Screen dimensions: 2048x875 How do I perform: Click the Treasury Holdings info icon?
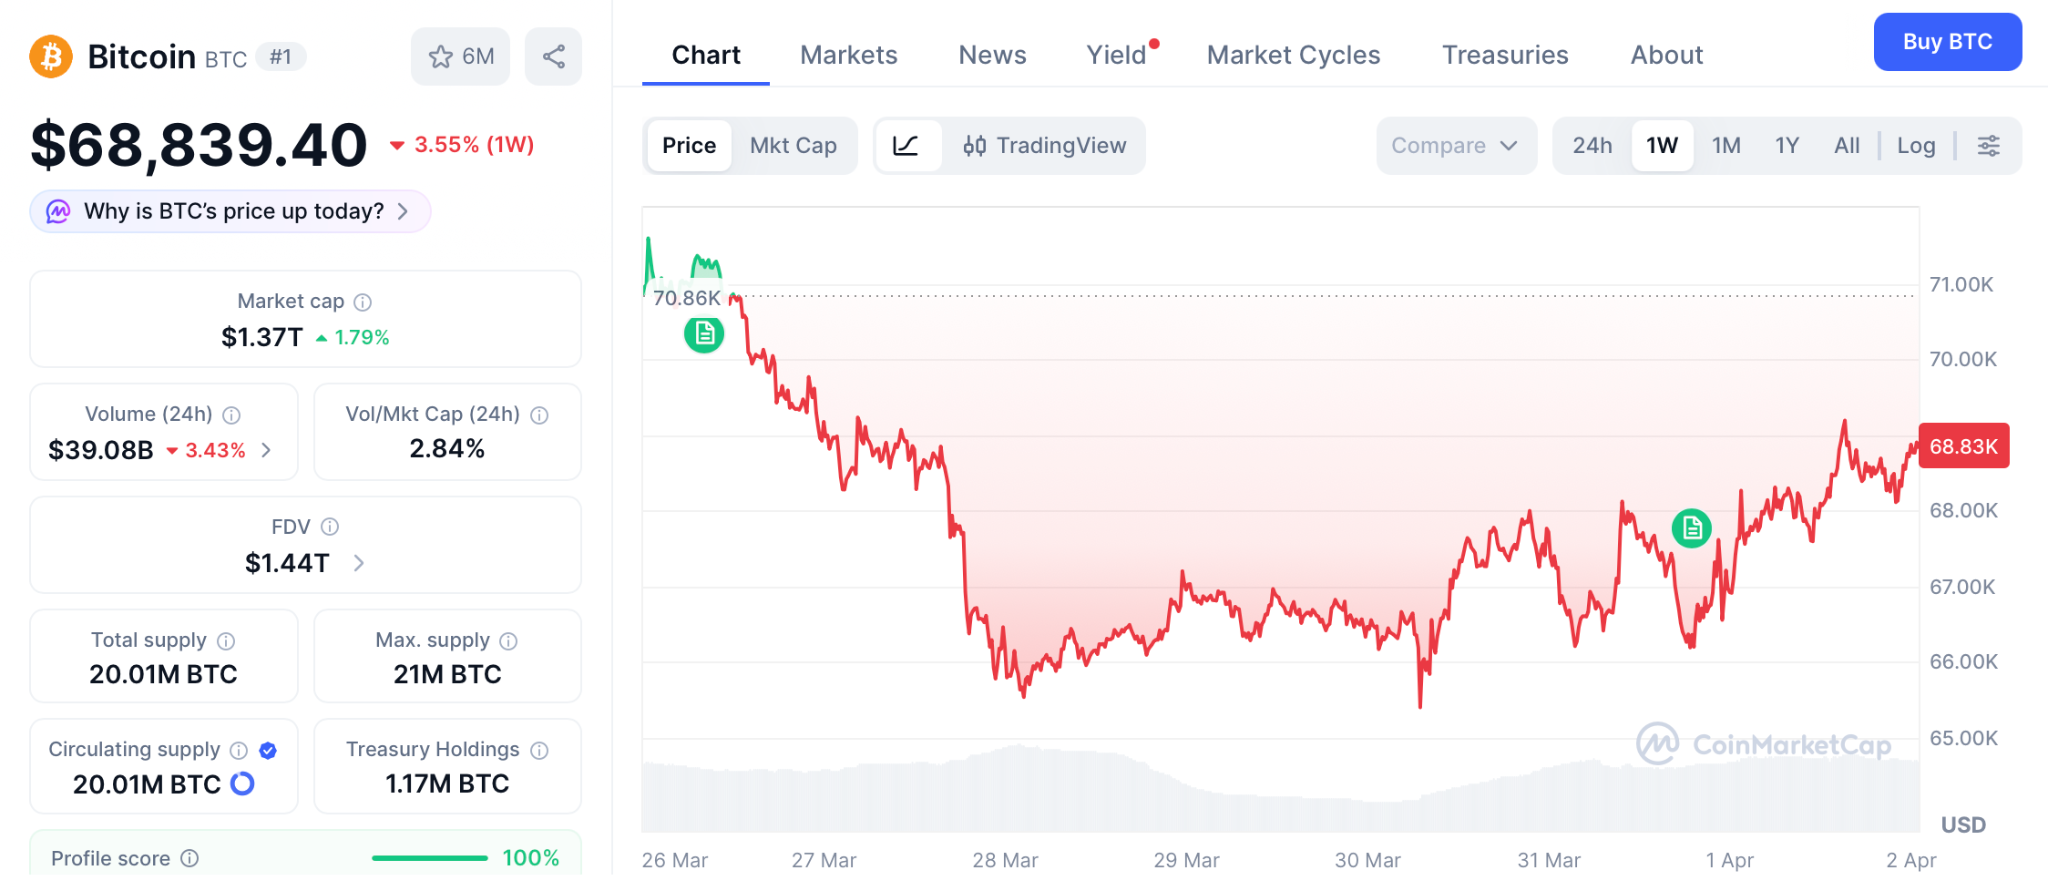(540, 750)
